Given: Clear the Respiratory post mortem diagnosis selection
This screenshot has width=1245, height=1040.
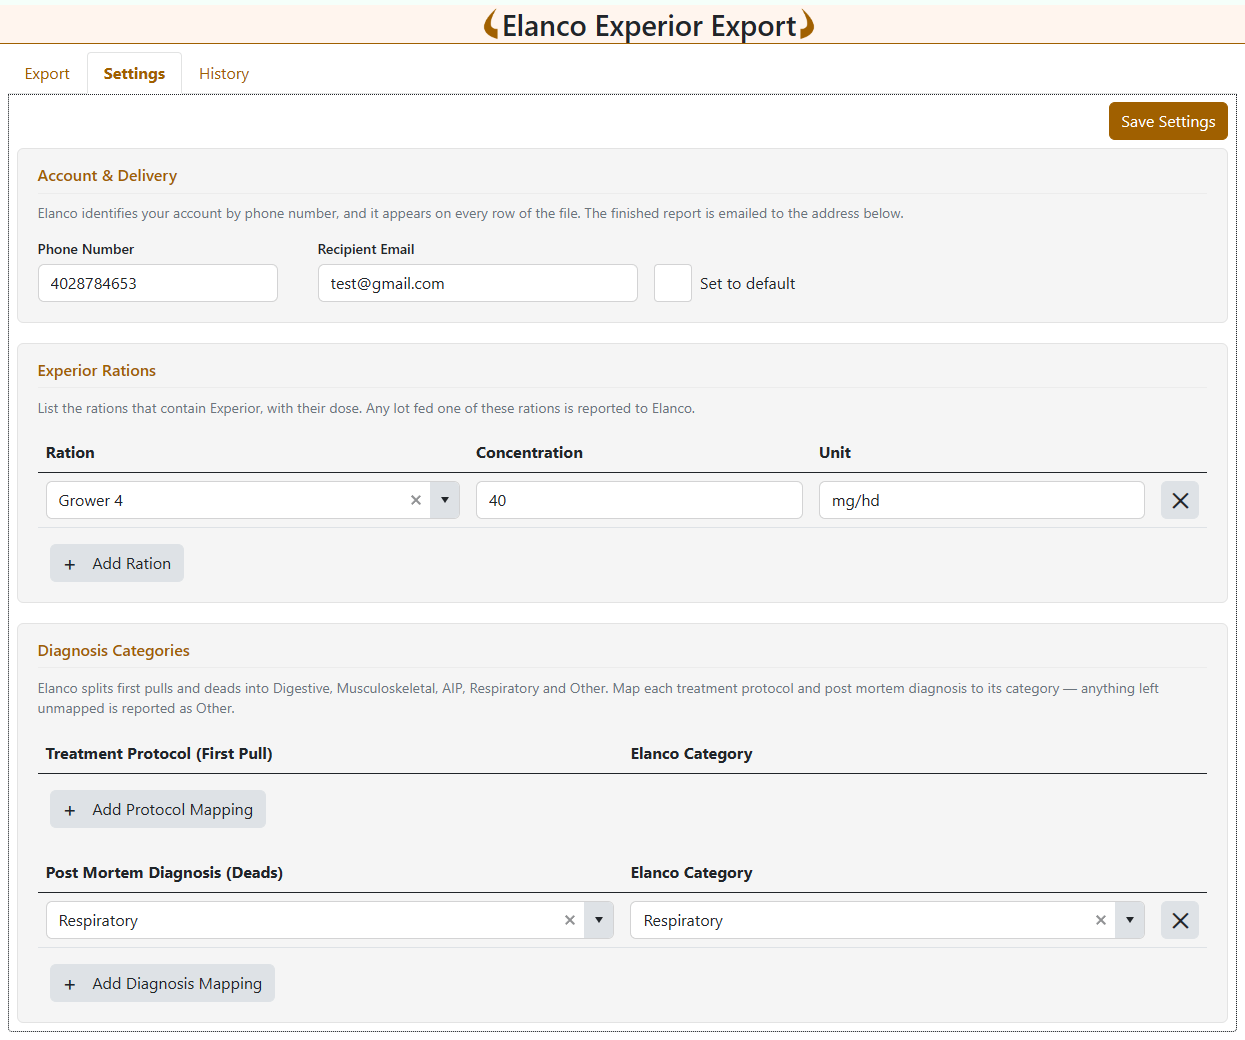Looking at the screenshot, I should pyautogui.click(x=570, y=920).
